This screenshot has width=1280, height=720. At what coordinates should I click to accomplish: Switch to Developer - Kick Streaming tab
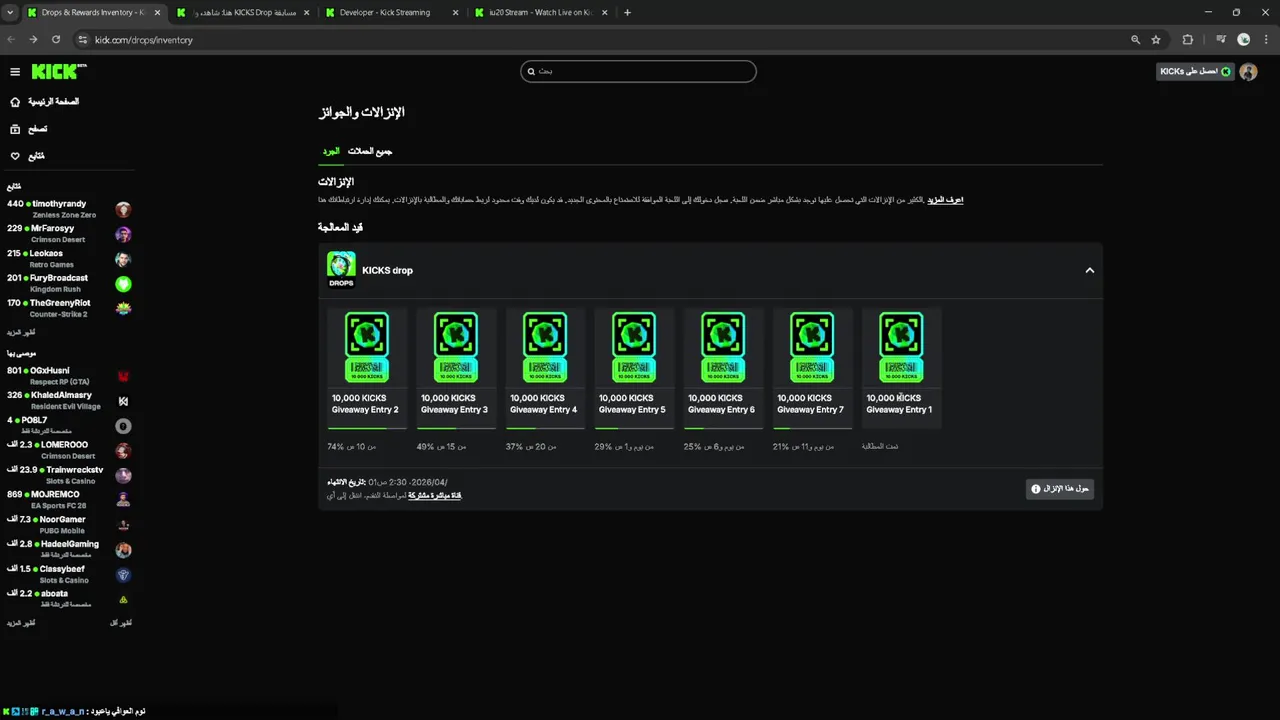click(392, 13)
